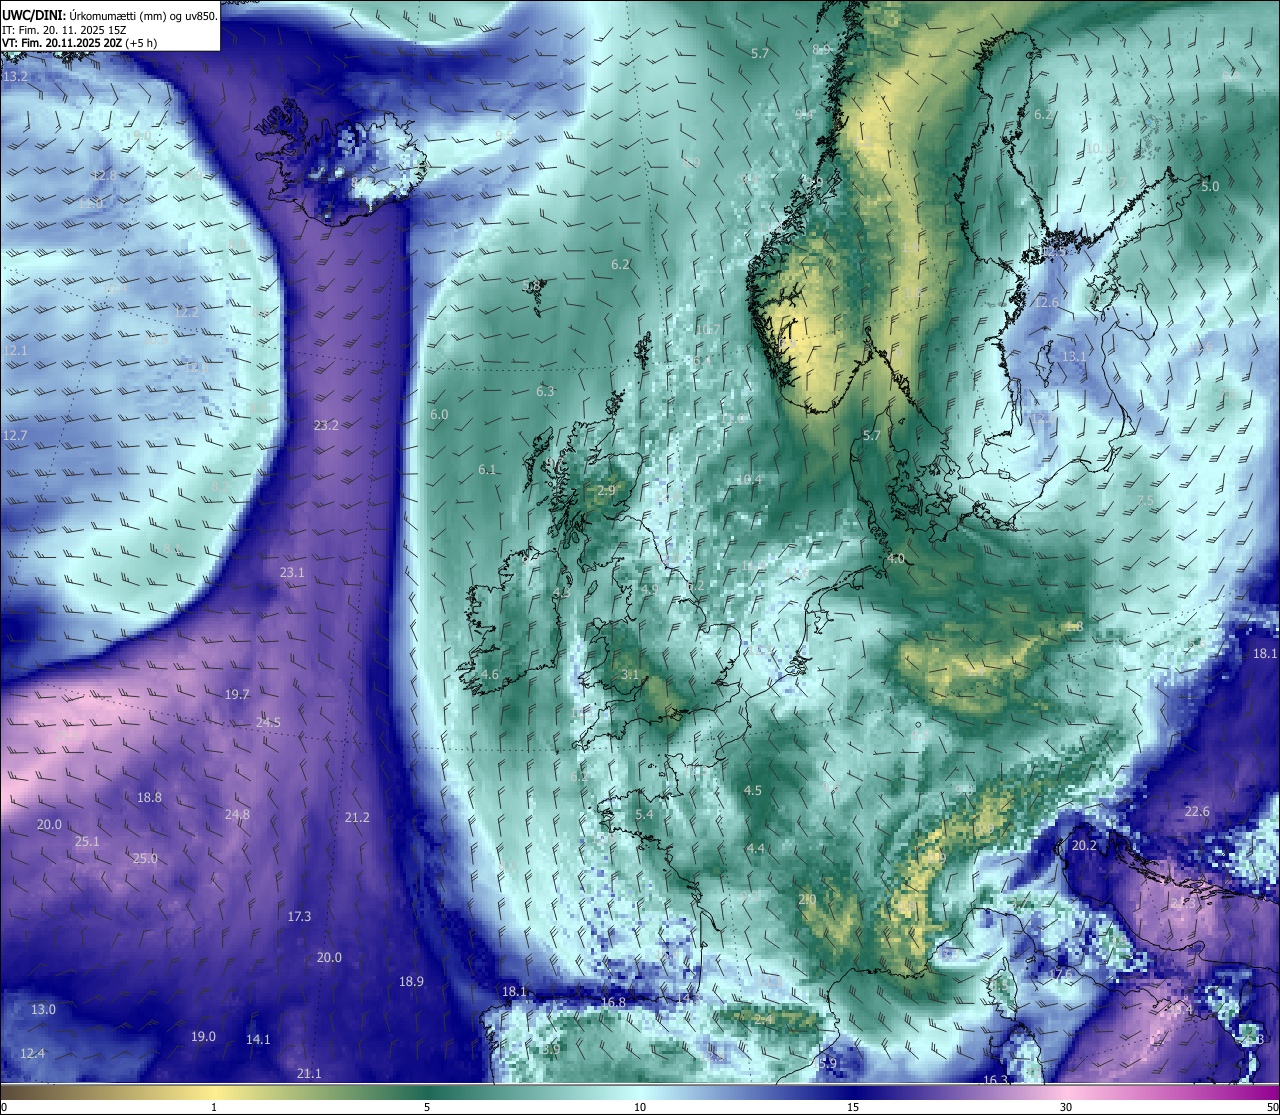Image resolution: width=1280 pixels, height=1115 pixels.
Task: Click the 13.0 map value
Action: [x=43, y=1009]
